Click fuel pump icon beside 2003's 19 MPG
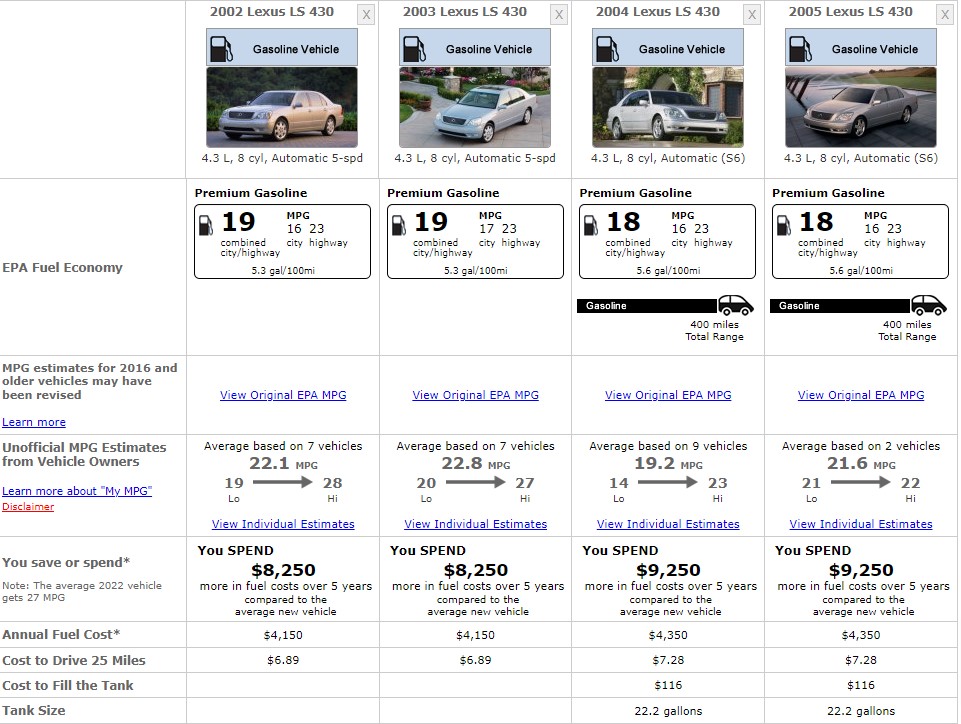 [x=398, y=225]
